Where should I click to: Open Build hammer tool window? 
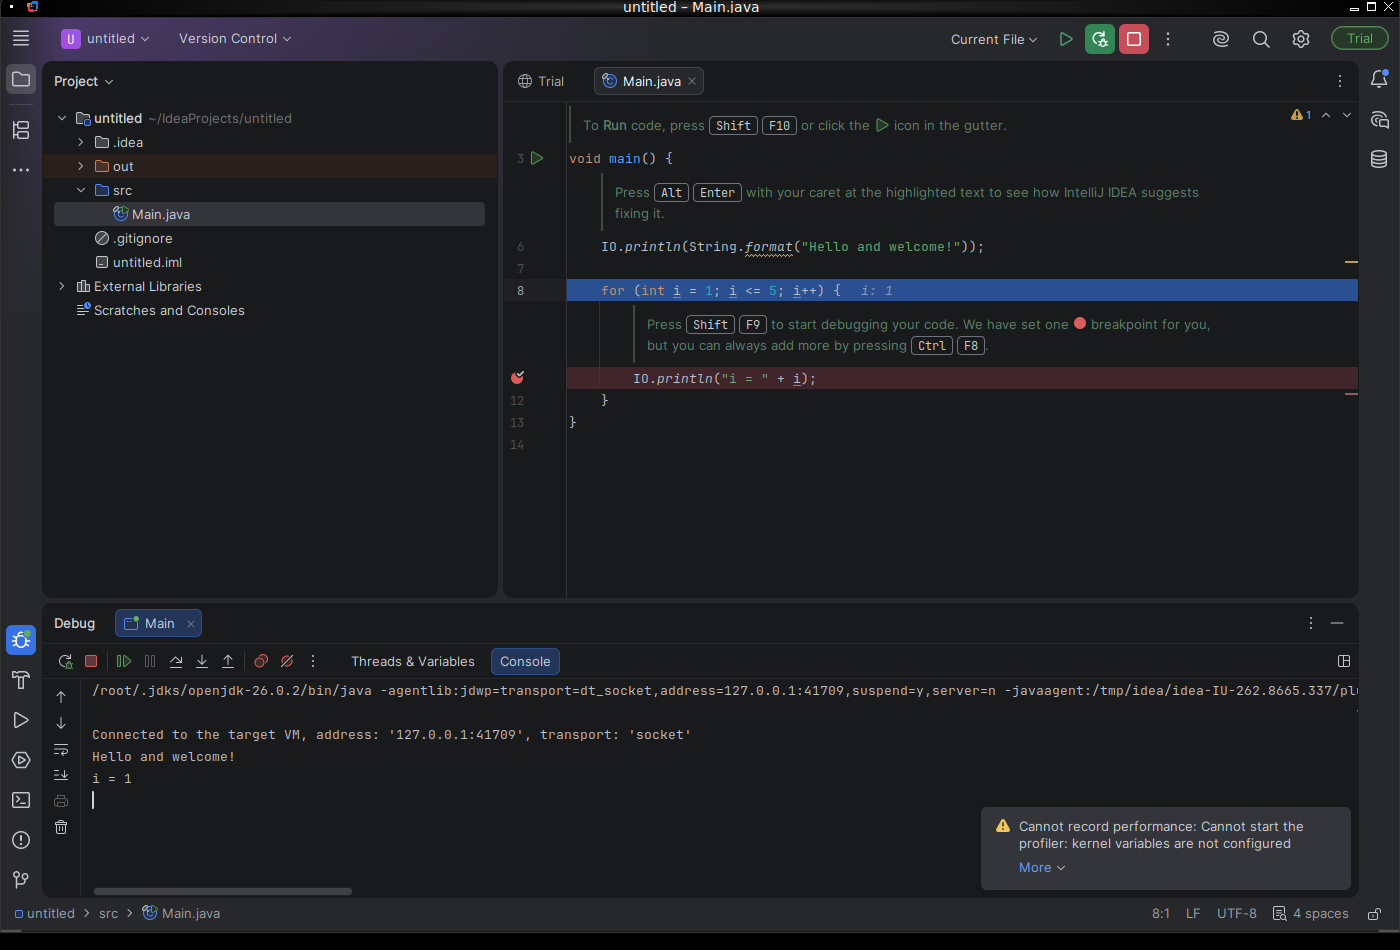(x=21, y=680)
